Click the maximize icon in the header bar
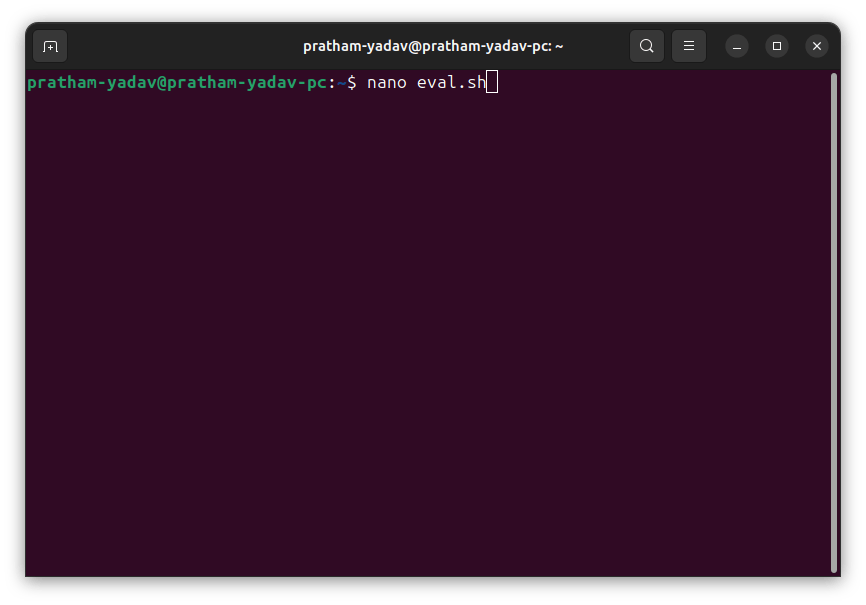This screenshot has height=605, width=866. click(x=777, y=46)
